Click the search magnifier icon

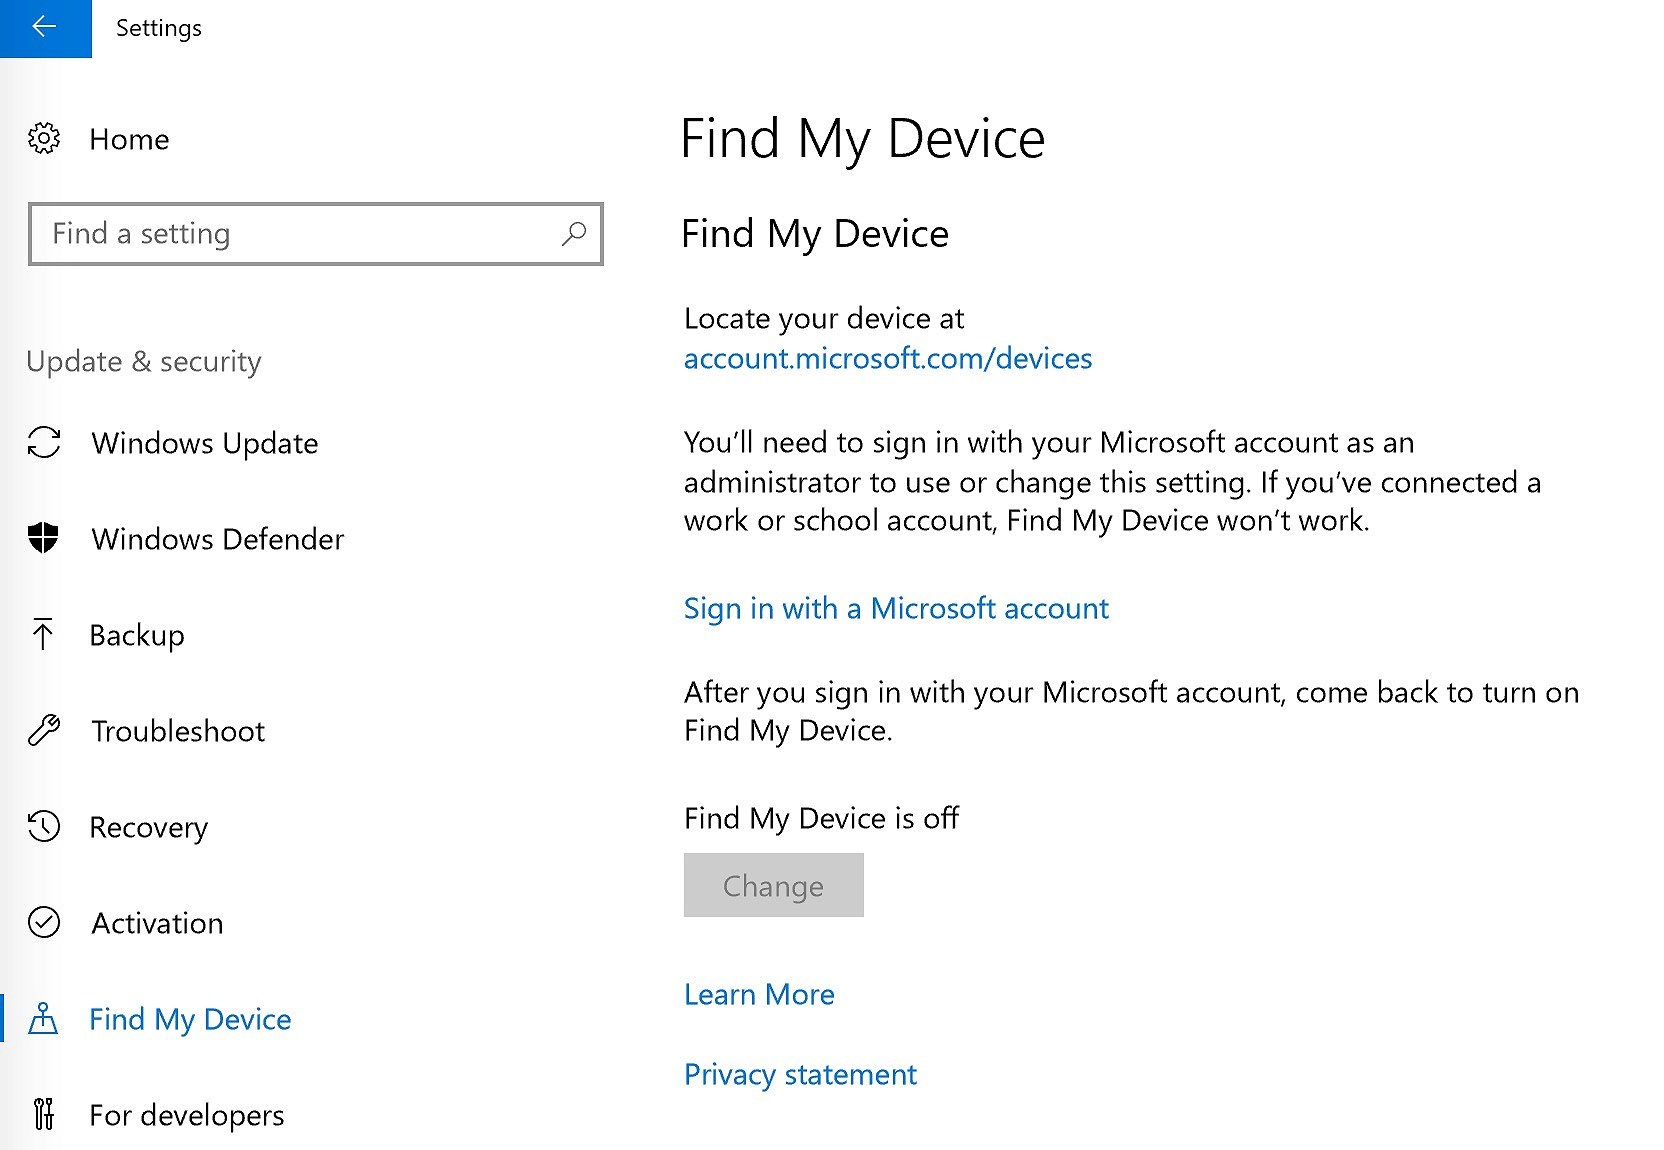[574, 234]
